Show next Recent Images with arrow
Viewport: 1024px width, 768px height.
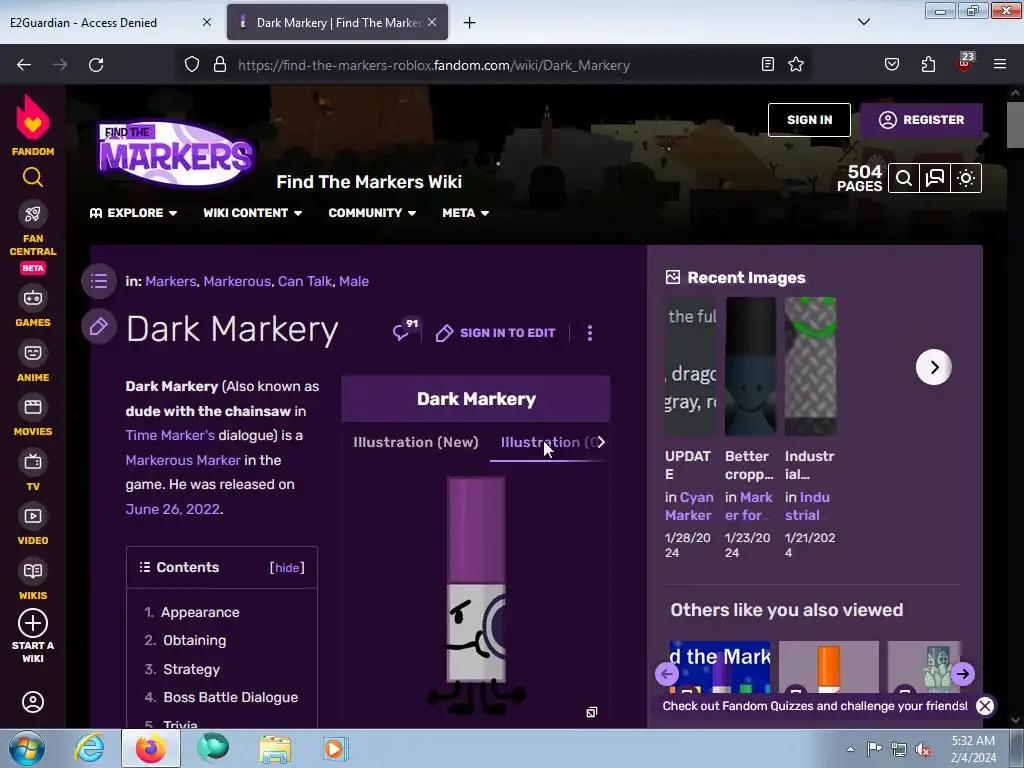click(x=933, y=367)
